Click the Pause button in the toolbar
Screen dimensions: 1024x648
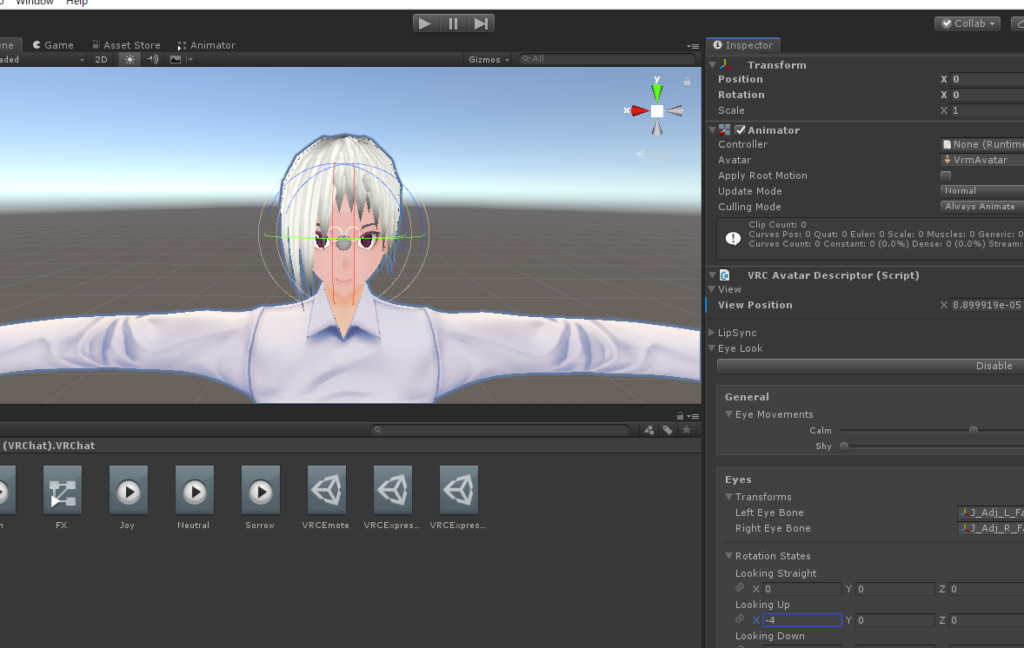click(x=453, y=24)
